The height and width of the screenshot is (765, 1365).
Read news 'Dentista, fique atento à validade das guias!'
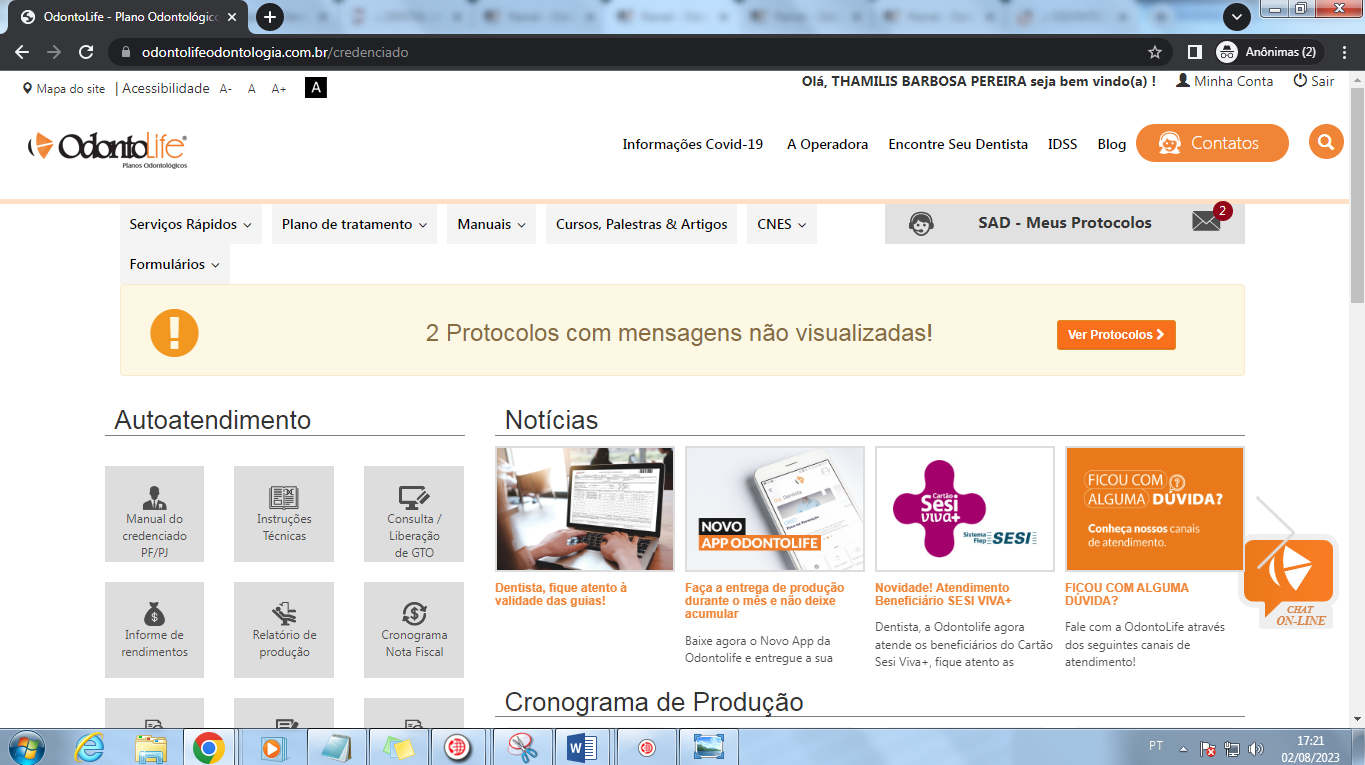pos(561,594)
